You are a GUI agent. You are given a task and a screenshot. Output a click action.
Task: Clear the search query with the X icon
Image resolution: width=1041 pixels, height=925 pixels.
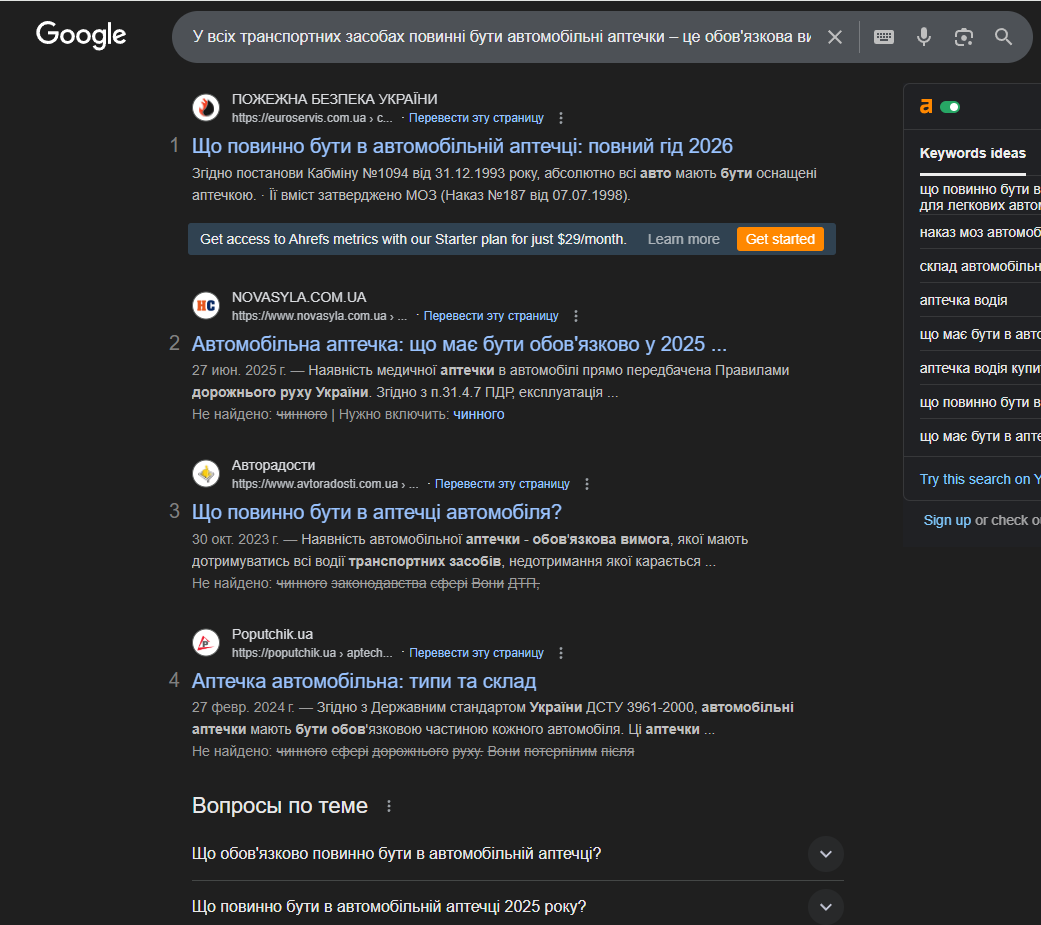[x=835, y=37]
